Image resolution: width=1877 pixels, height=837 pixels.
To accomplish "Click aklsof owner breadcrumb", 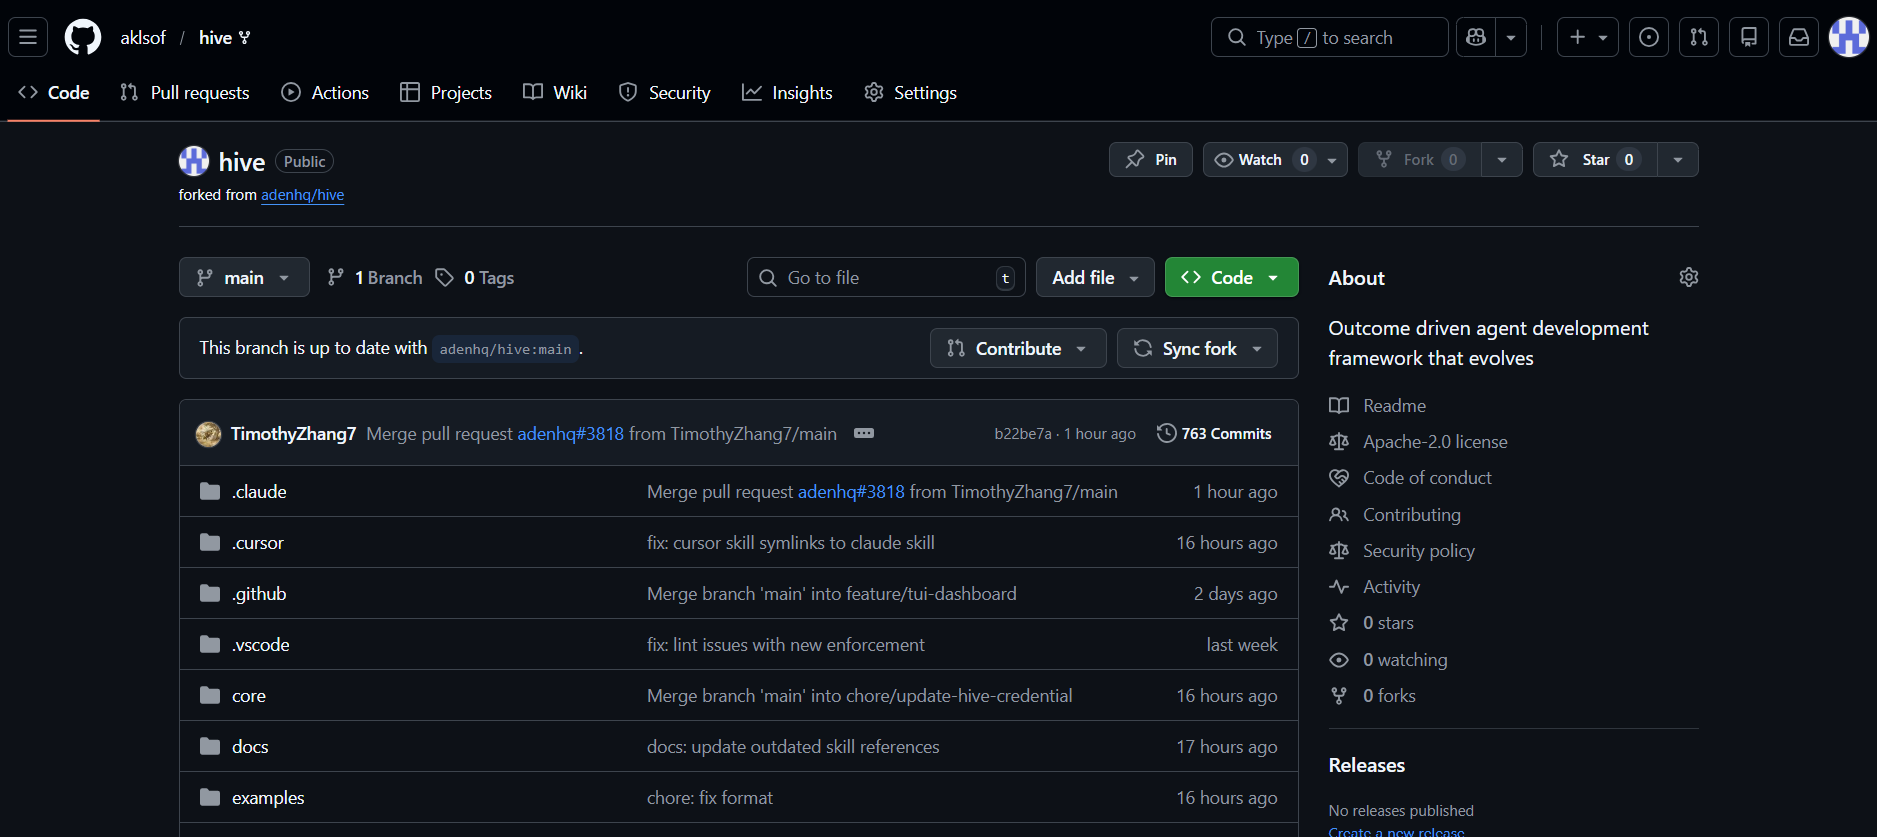I will pyautogui.click(x=143, y=37).
